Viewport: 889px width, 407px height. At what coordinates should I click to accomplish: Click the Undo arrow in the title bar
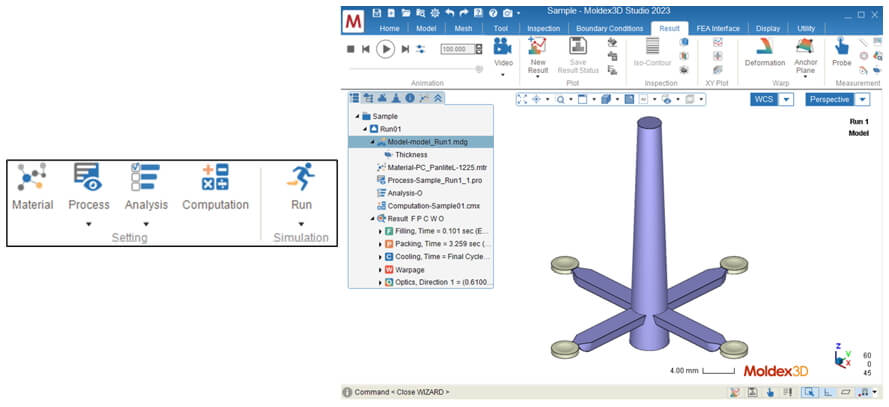coord(450,12)
